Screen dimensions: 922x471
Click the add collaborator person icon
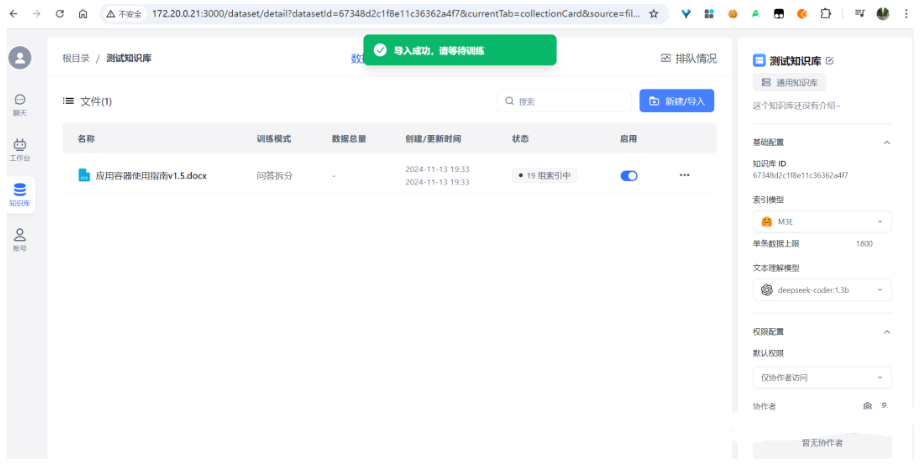pos(884,406)
